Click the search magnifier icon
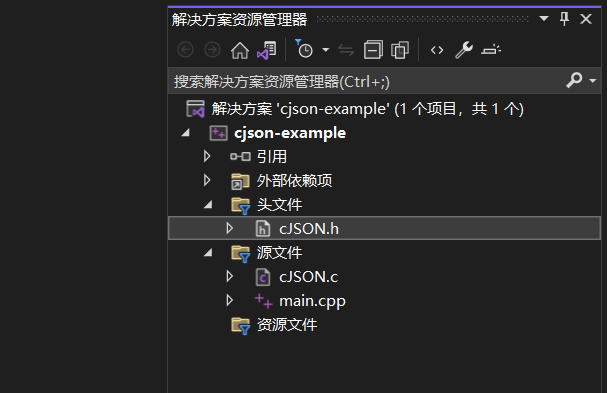This screenshot has width=607, height=393. [574, 80]
